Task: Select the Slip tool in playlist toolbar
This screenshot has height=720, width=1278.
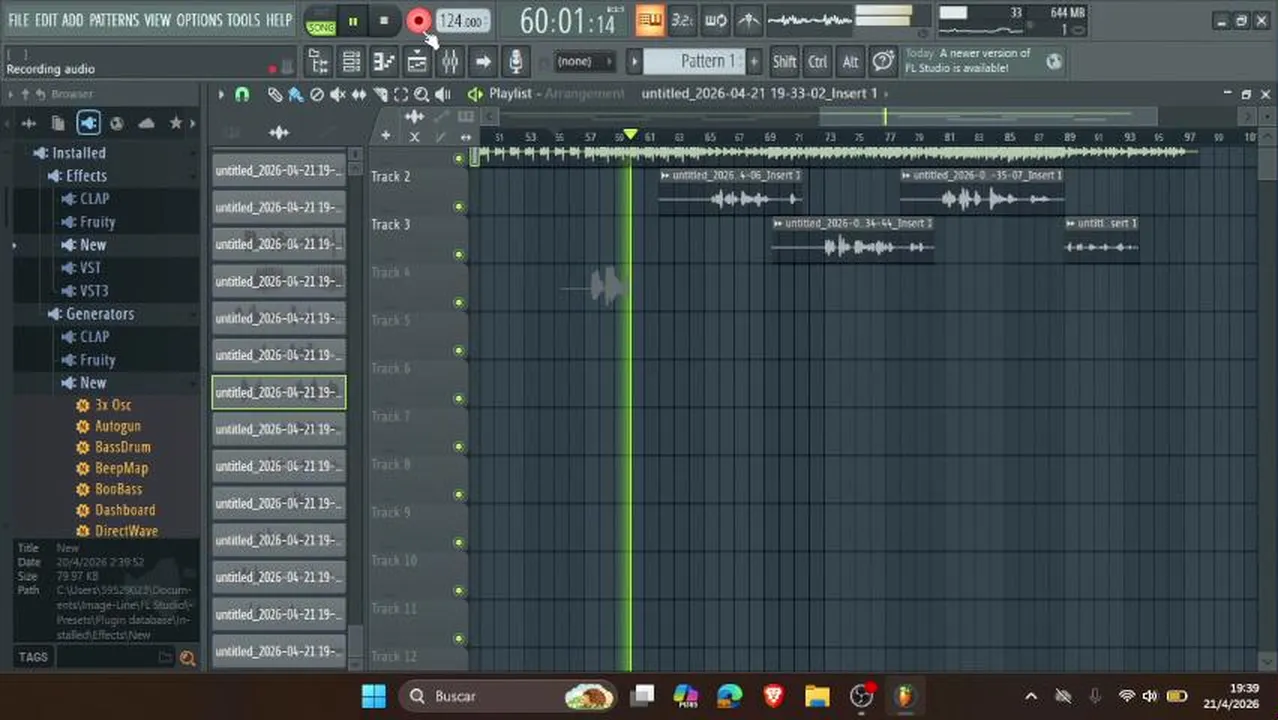Action: coord(359,94)
